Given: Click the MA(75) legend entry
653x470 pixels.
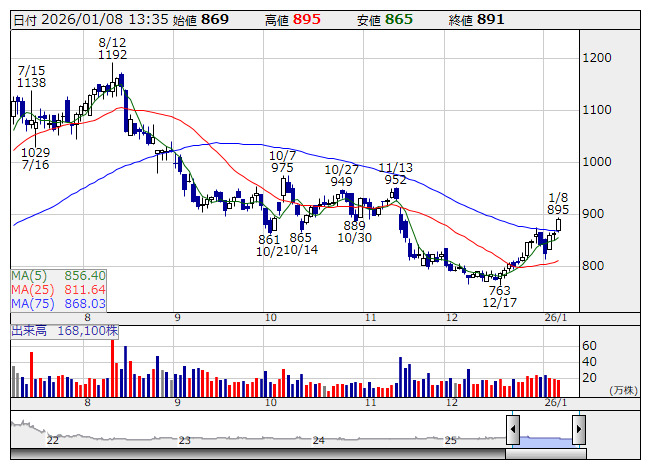Looking at the screenshot, I should pos(59,303).
